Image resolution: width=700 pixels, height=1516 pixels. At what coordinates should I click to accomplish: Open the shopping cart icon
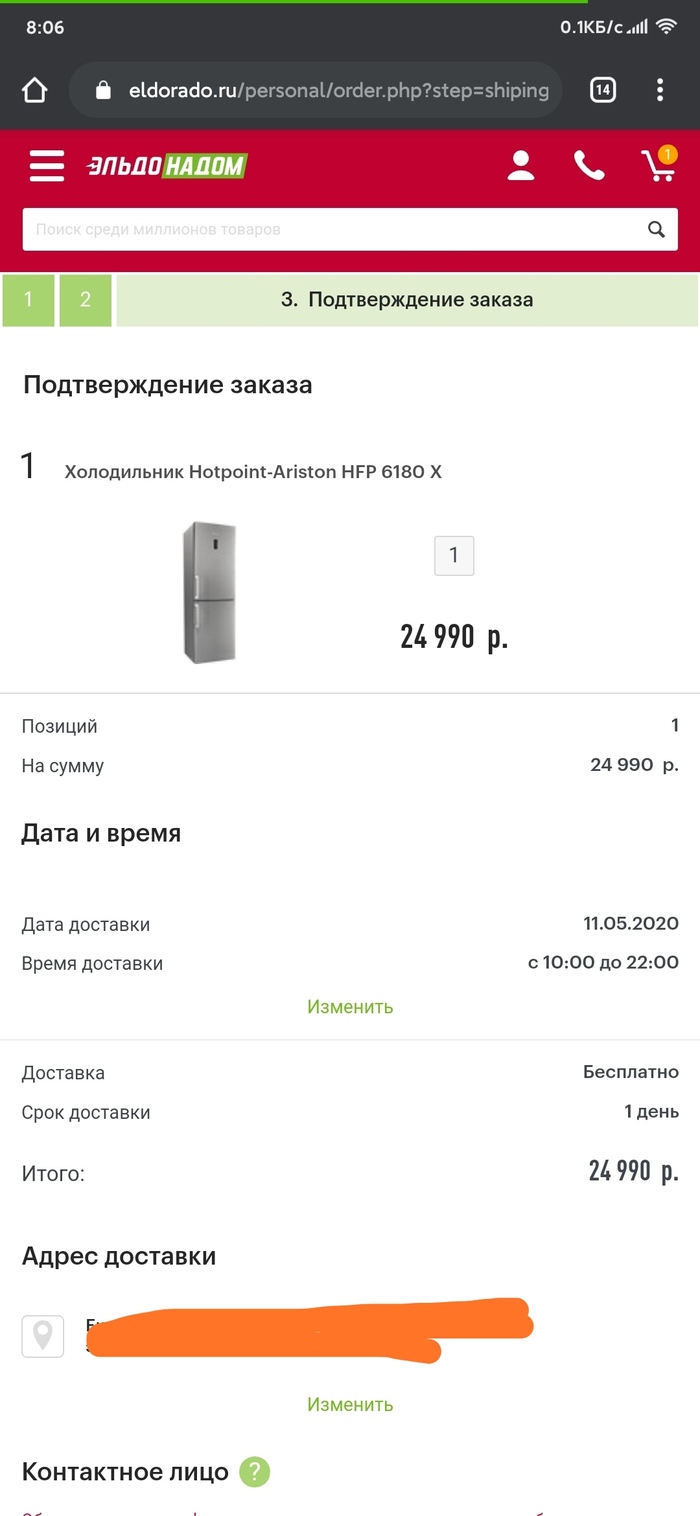pos(659,164)
